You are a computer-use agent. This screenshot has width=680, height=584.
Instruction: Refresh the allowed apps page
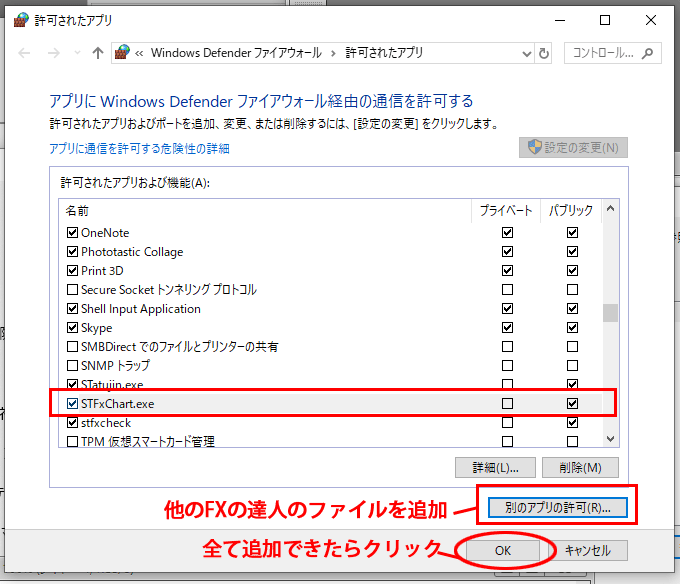(544, 54)
